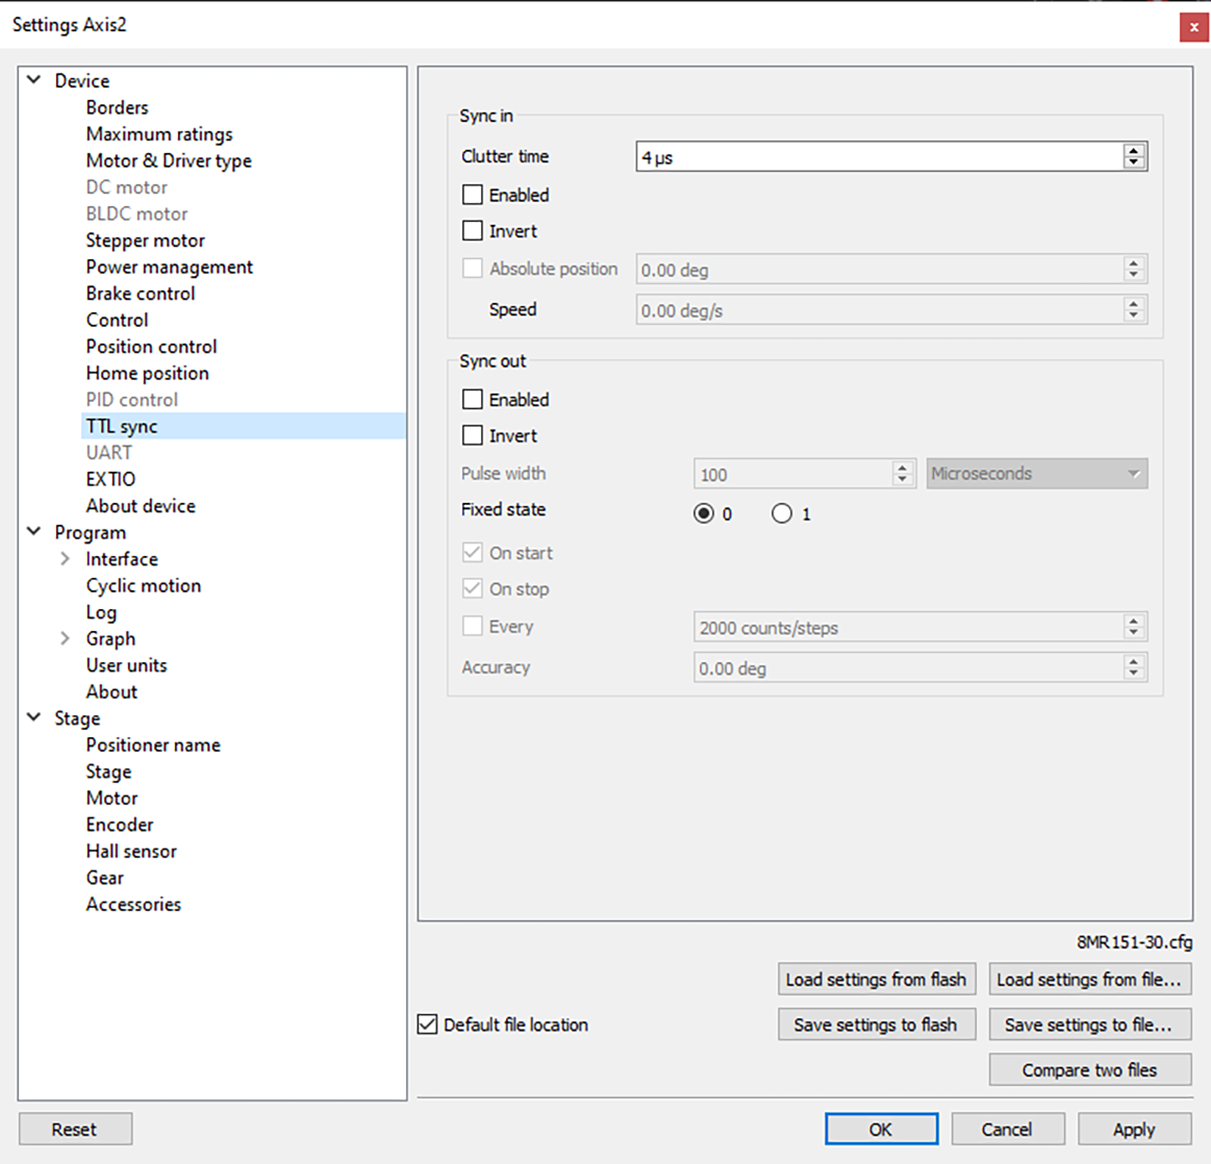This screenshot has height=1164, width=1211.
Task: Close the Settings Axis2 window
Action: [1193, 27]
